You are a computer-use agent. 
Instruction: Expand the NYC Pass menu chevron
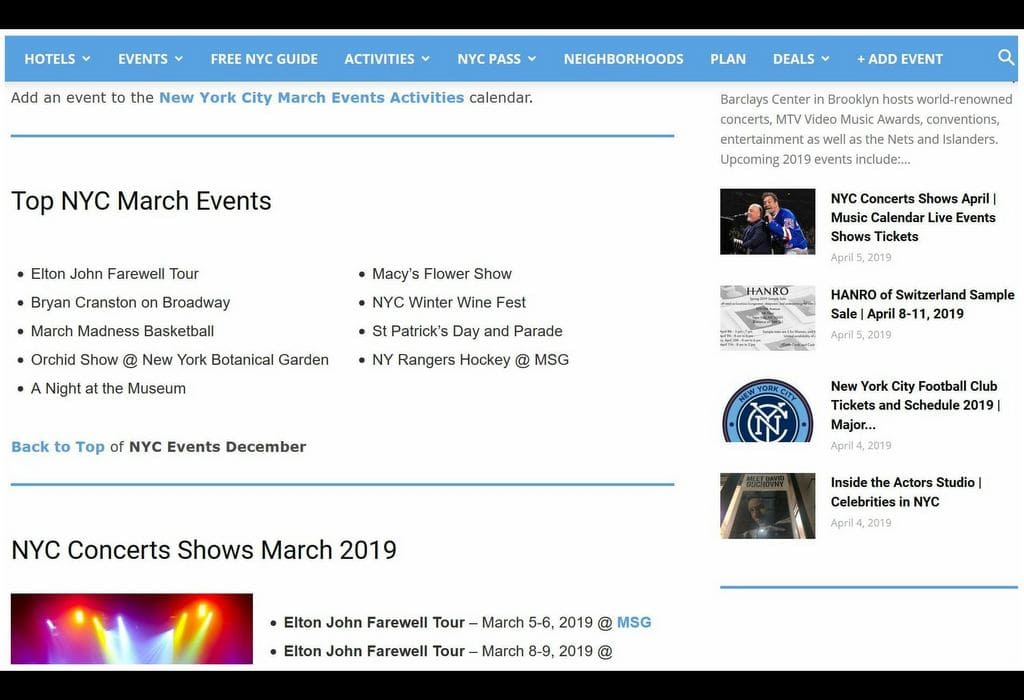pyautogui.click(x=532, y=59)
